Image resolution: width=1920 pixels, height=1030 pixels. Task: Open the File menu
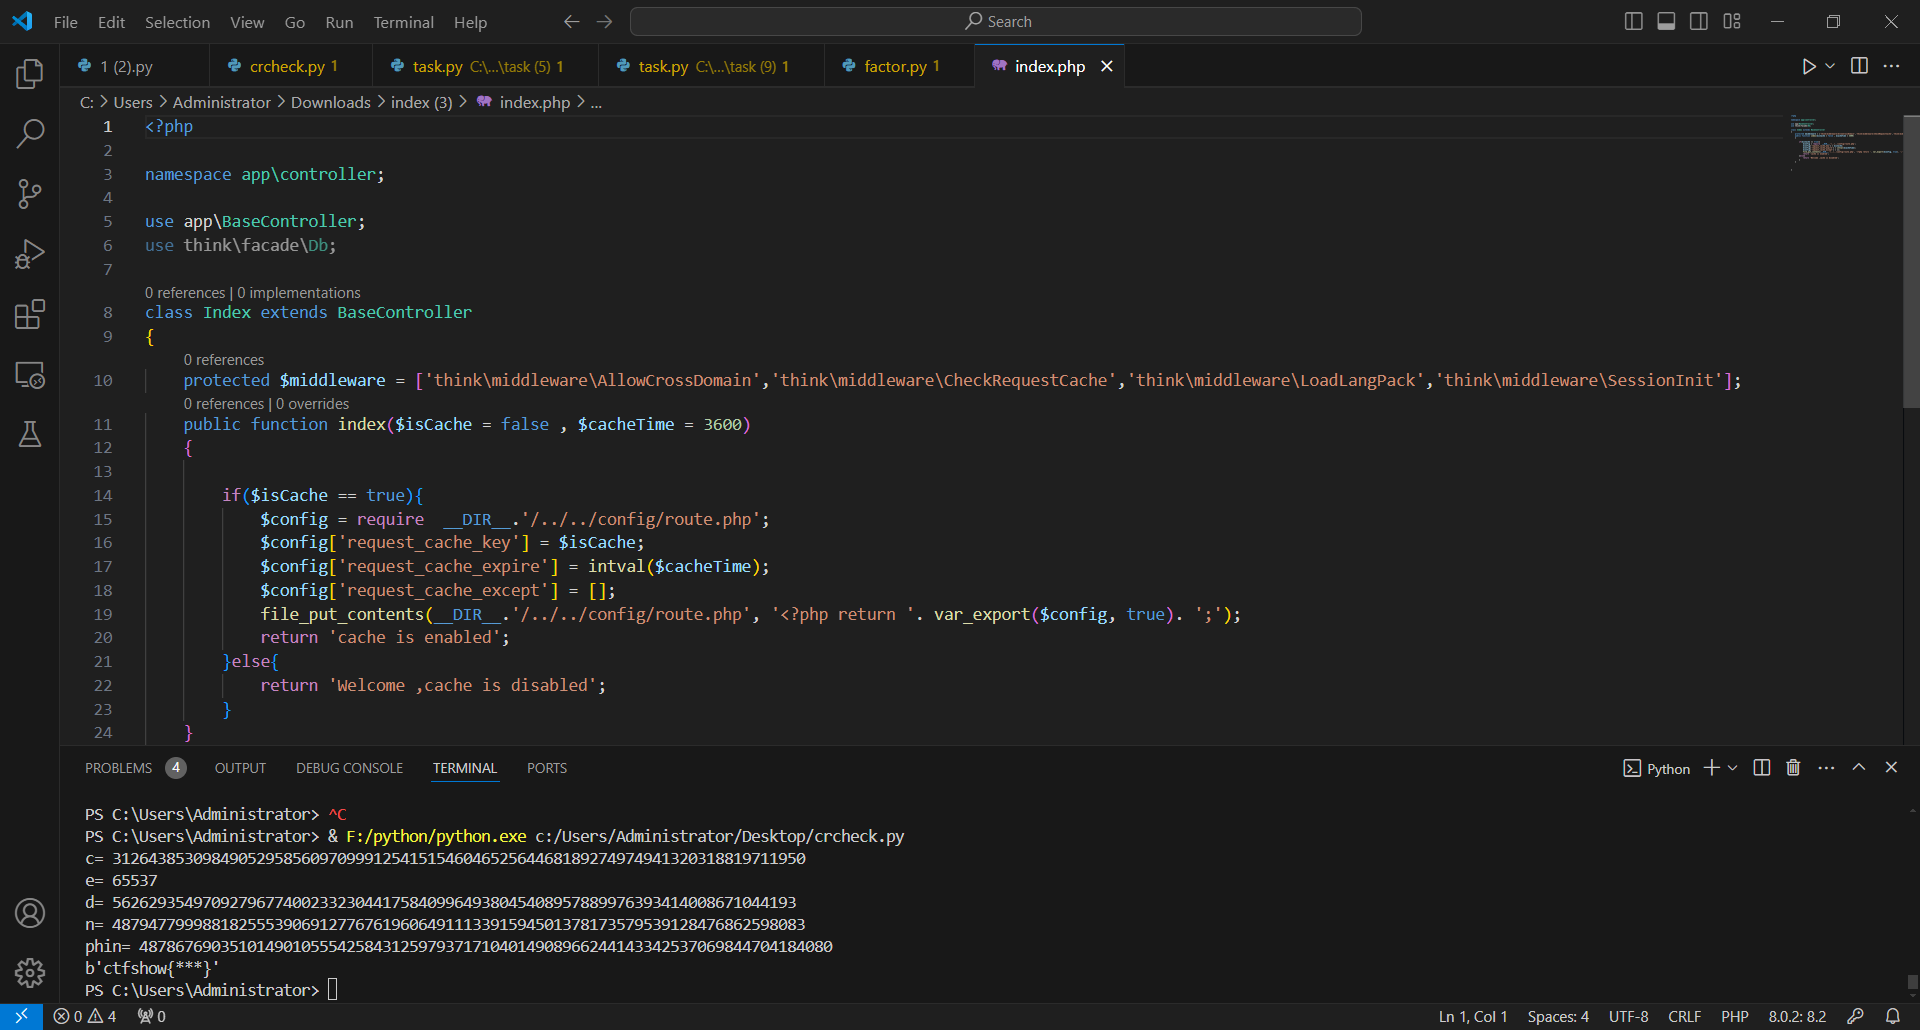tap(66, 22)
